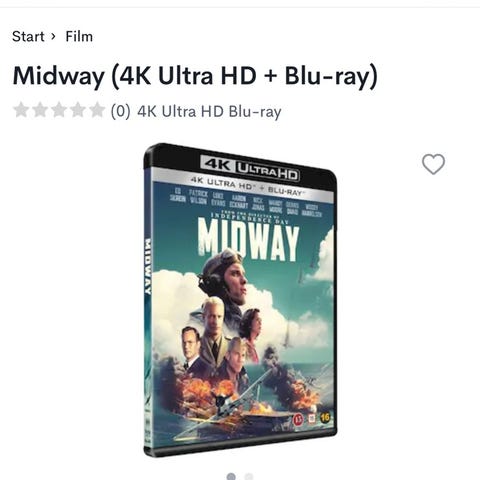Viewport: 480px width, 480px height.
Task: Click the breadcrumb chevron after Start
Action: point(53,36)
